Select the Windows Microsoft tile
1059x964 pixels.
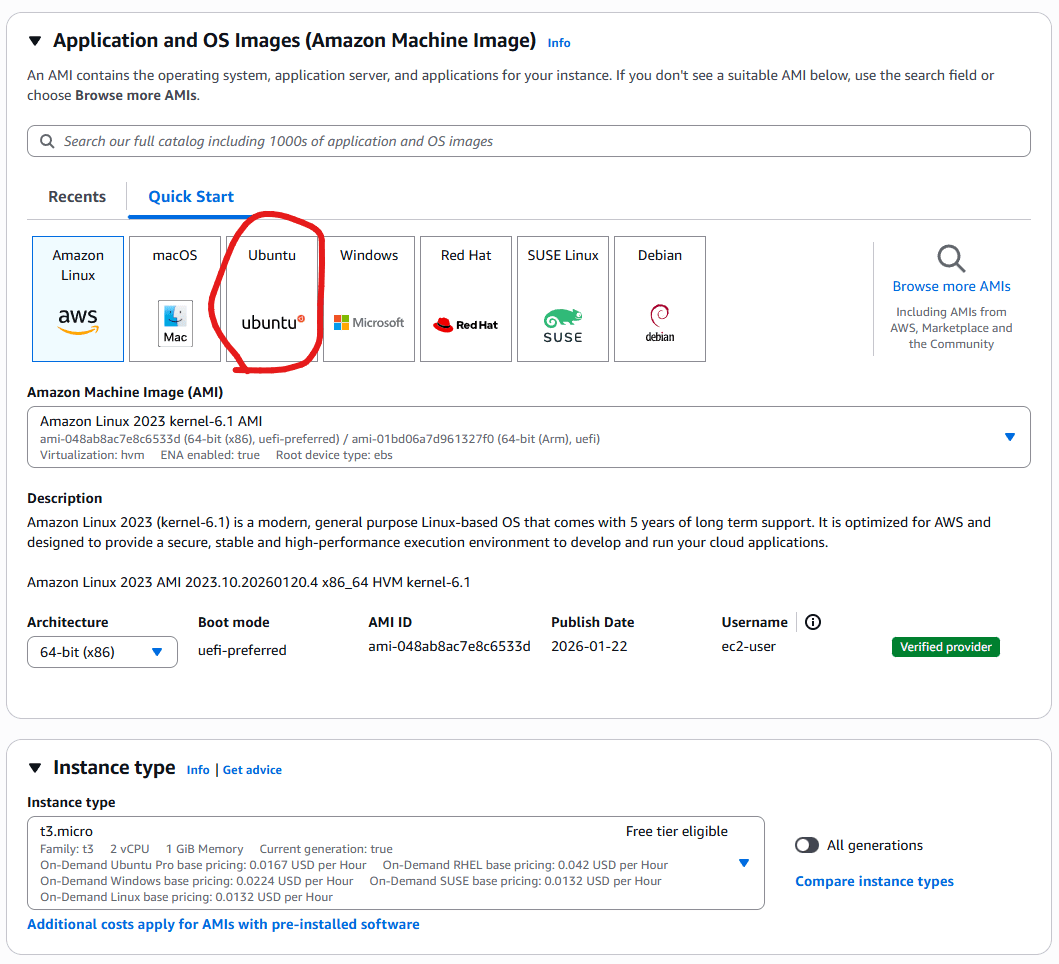pos(369,299)
